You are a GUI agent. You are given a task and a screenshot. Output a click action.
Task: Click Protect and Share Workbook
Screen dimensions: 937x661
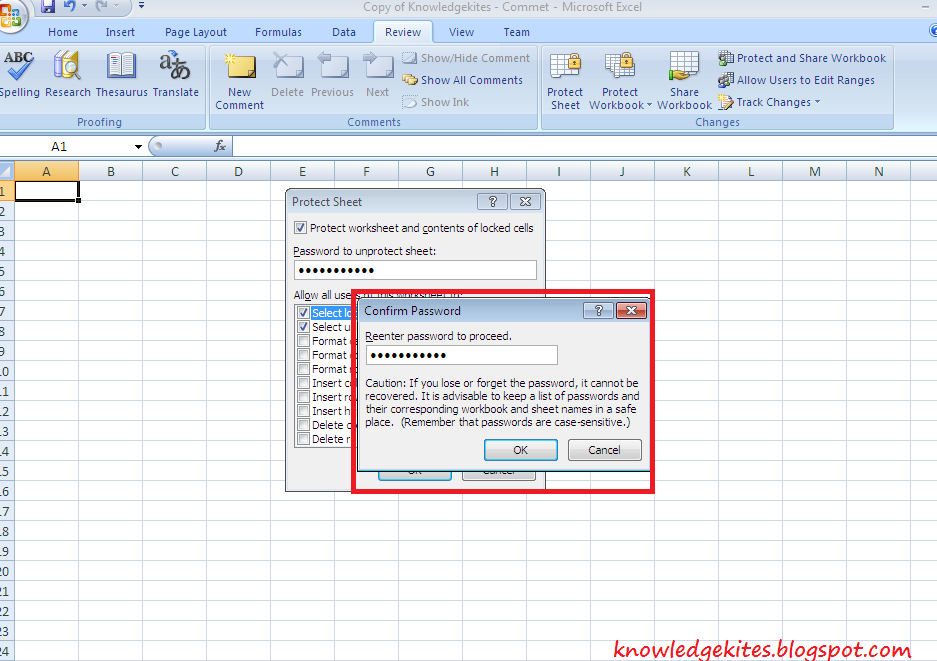point(801,58)
